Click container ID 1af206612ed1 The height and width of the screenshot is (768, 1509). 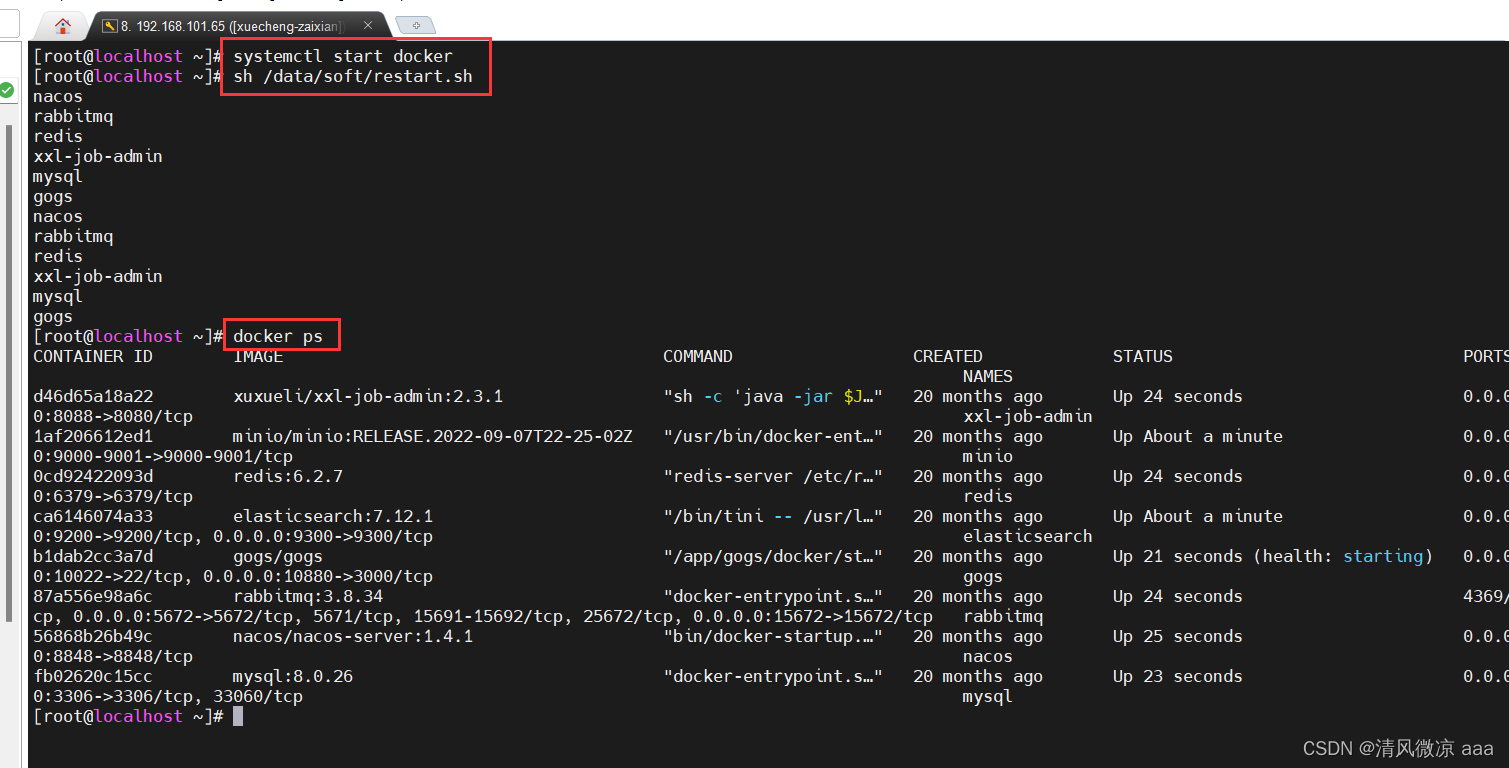point(93,436)
